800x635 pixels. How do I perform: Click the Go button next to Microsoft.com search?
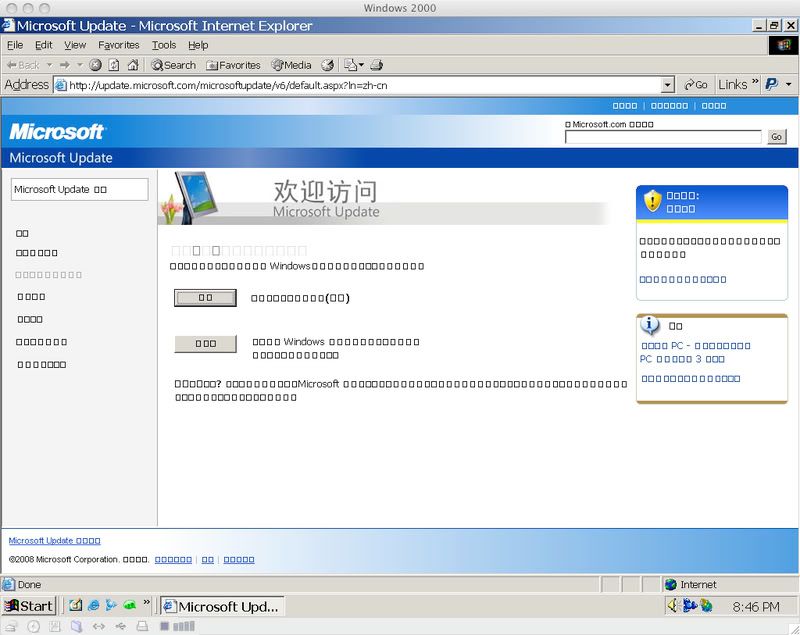click(777, 137)
